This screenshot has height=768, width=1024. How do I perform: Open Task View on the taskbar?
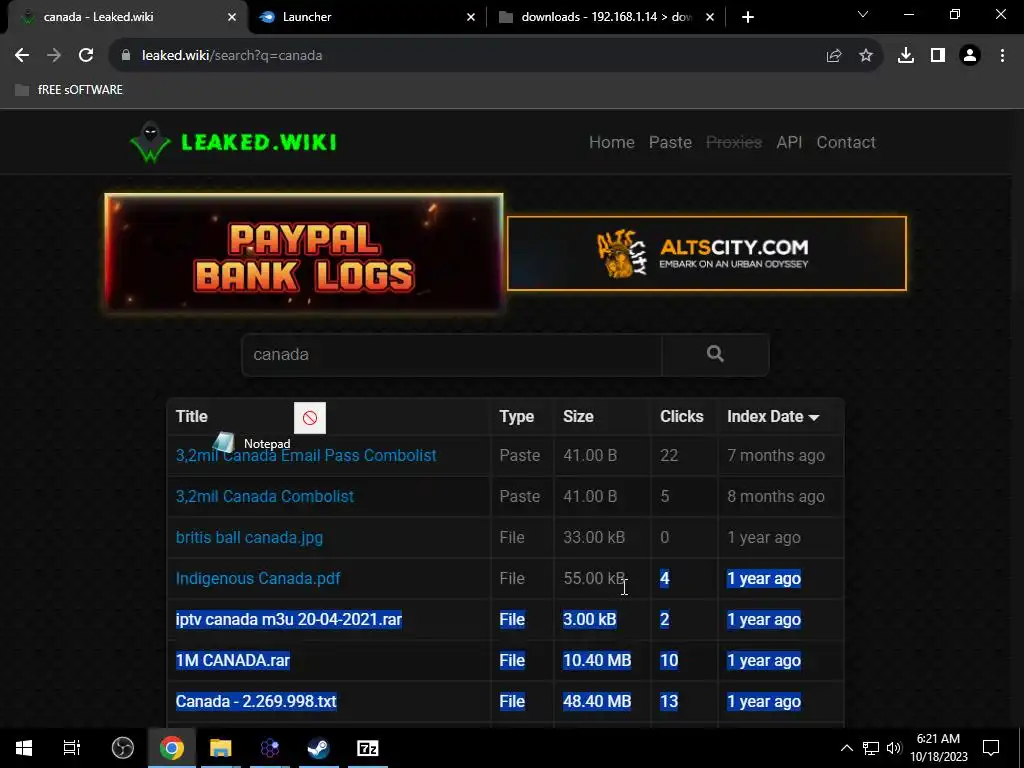(72, 748)
